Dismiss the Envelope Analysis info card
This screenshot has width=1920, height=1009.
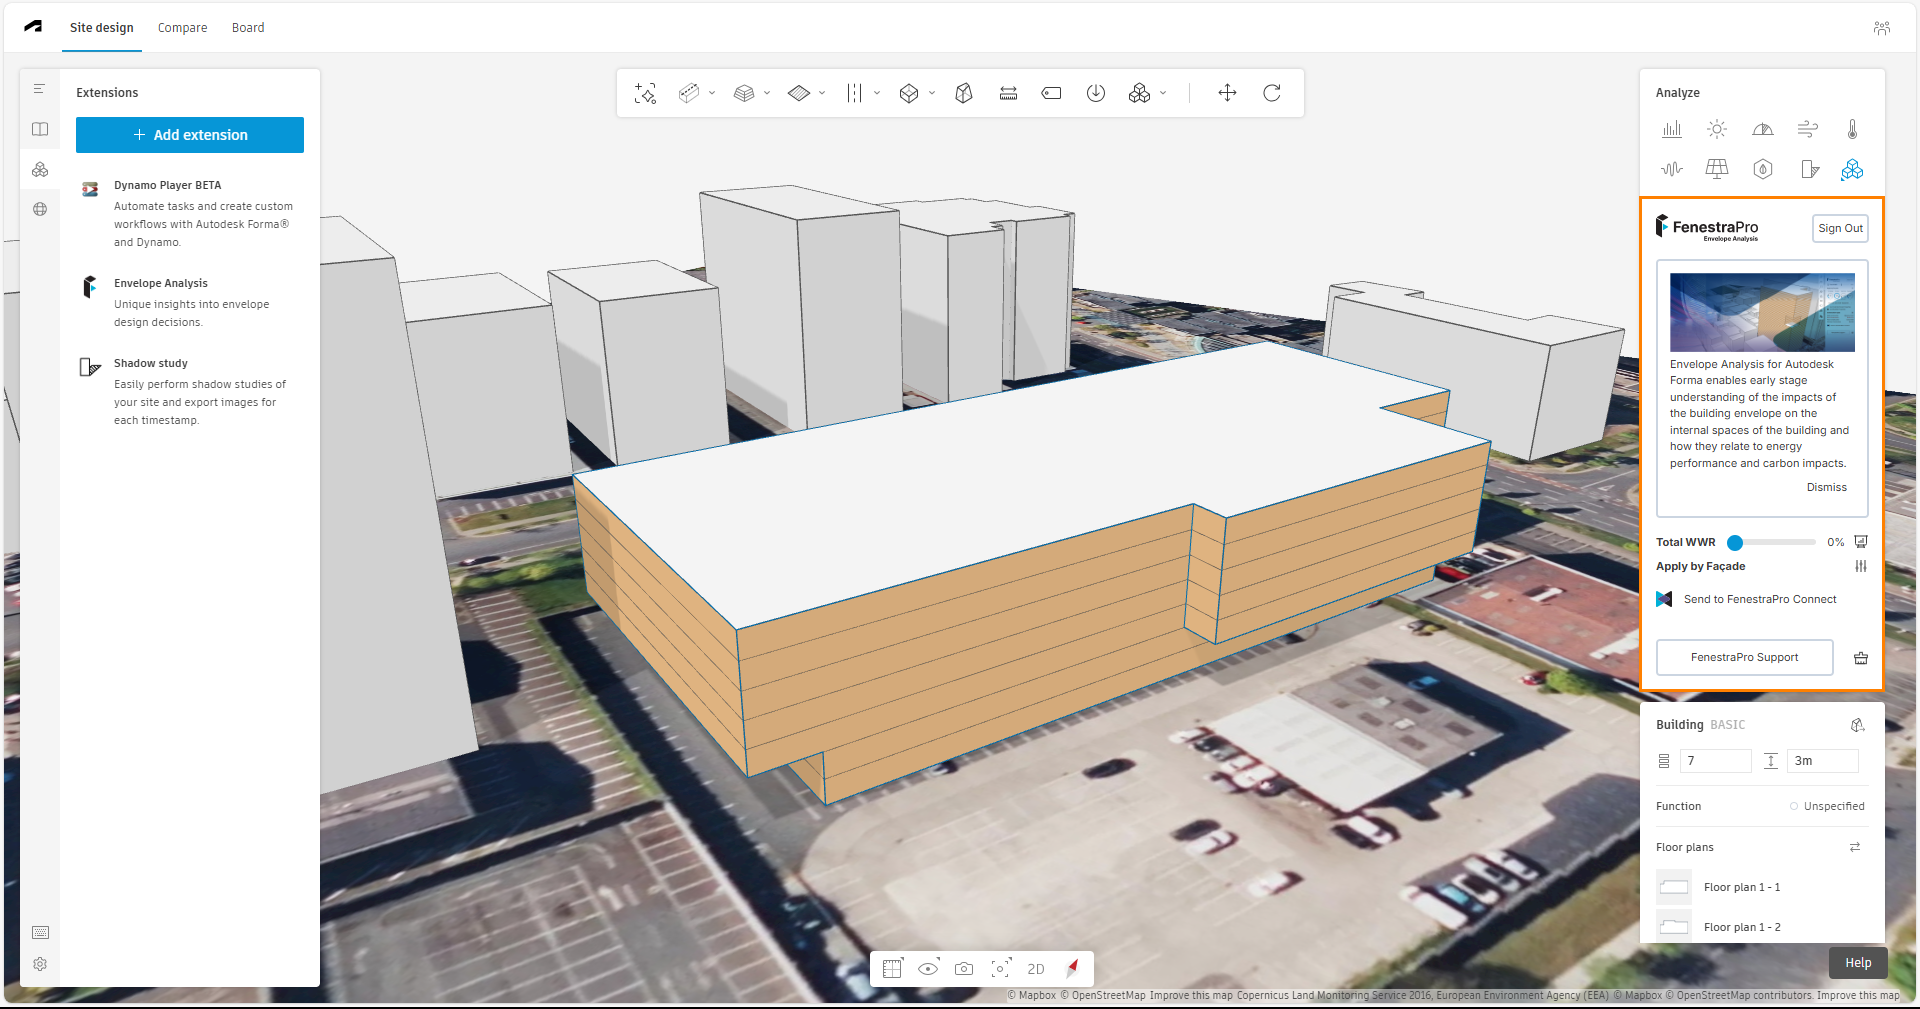(x=1826, y=487)
